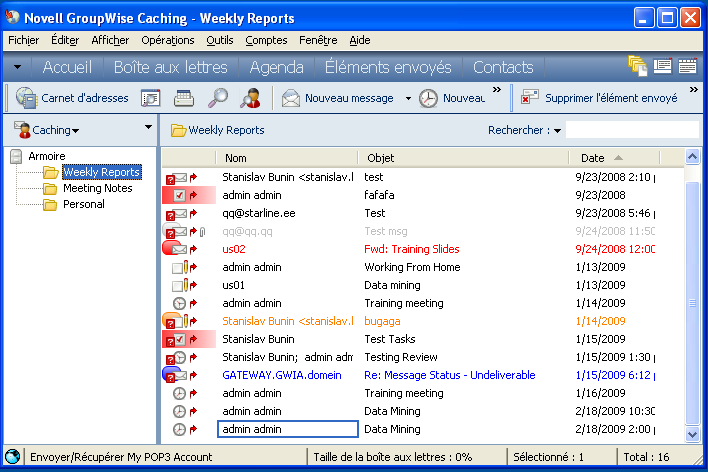Expand the toolbar overflow chevron after Nouveau

pos(497,89)
